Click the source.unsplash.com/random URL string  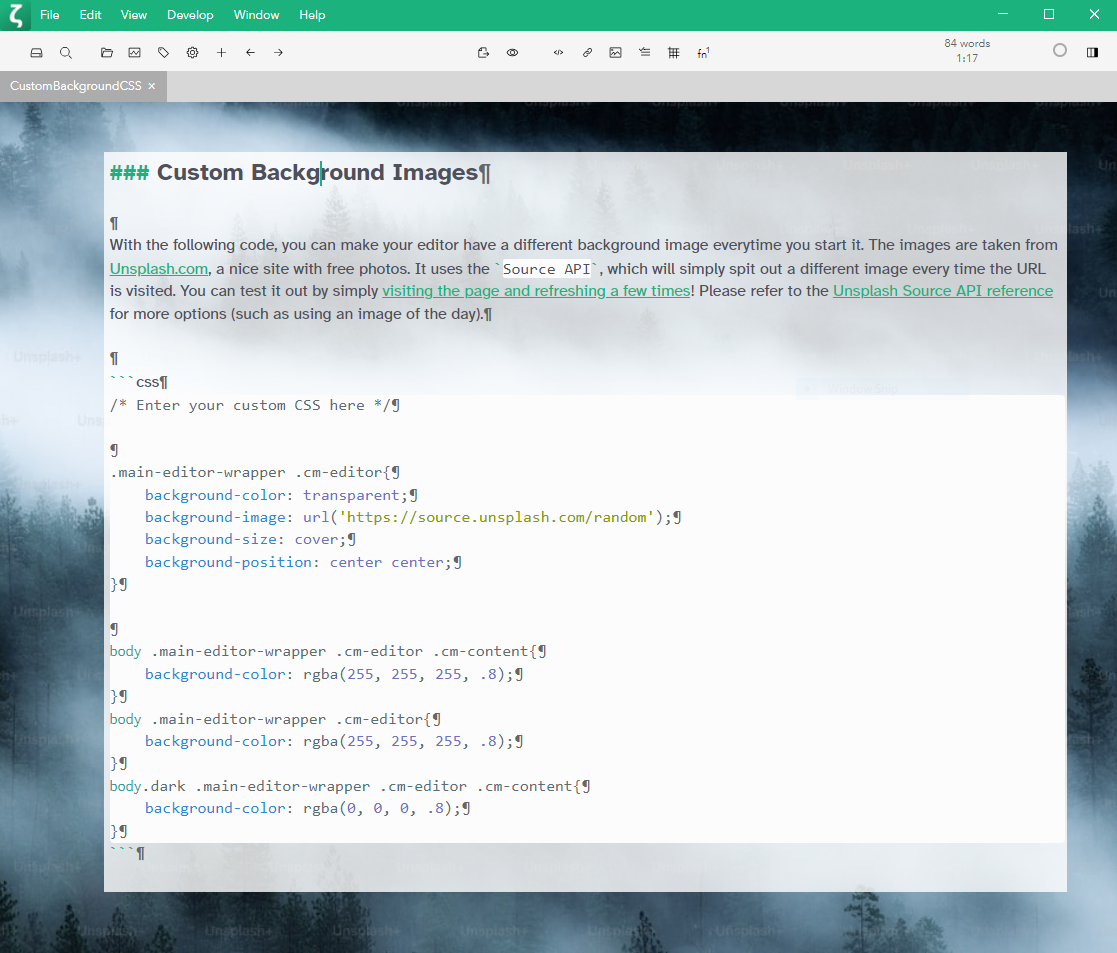coord(497,517)
